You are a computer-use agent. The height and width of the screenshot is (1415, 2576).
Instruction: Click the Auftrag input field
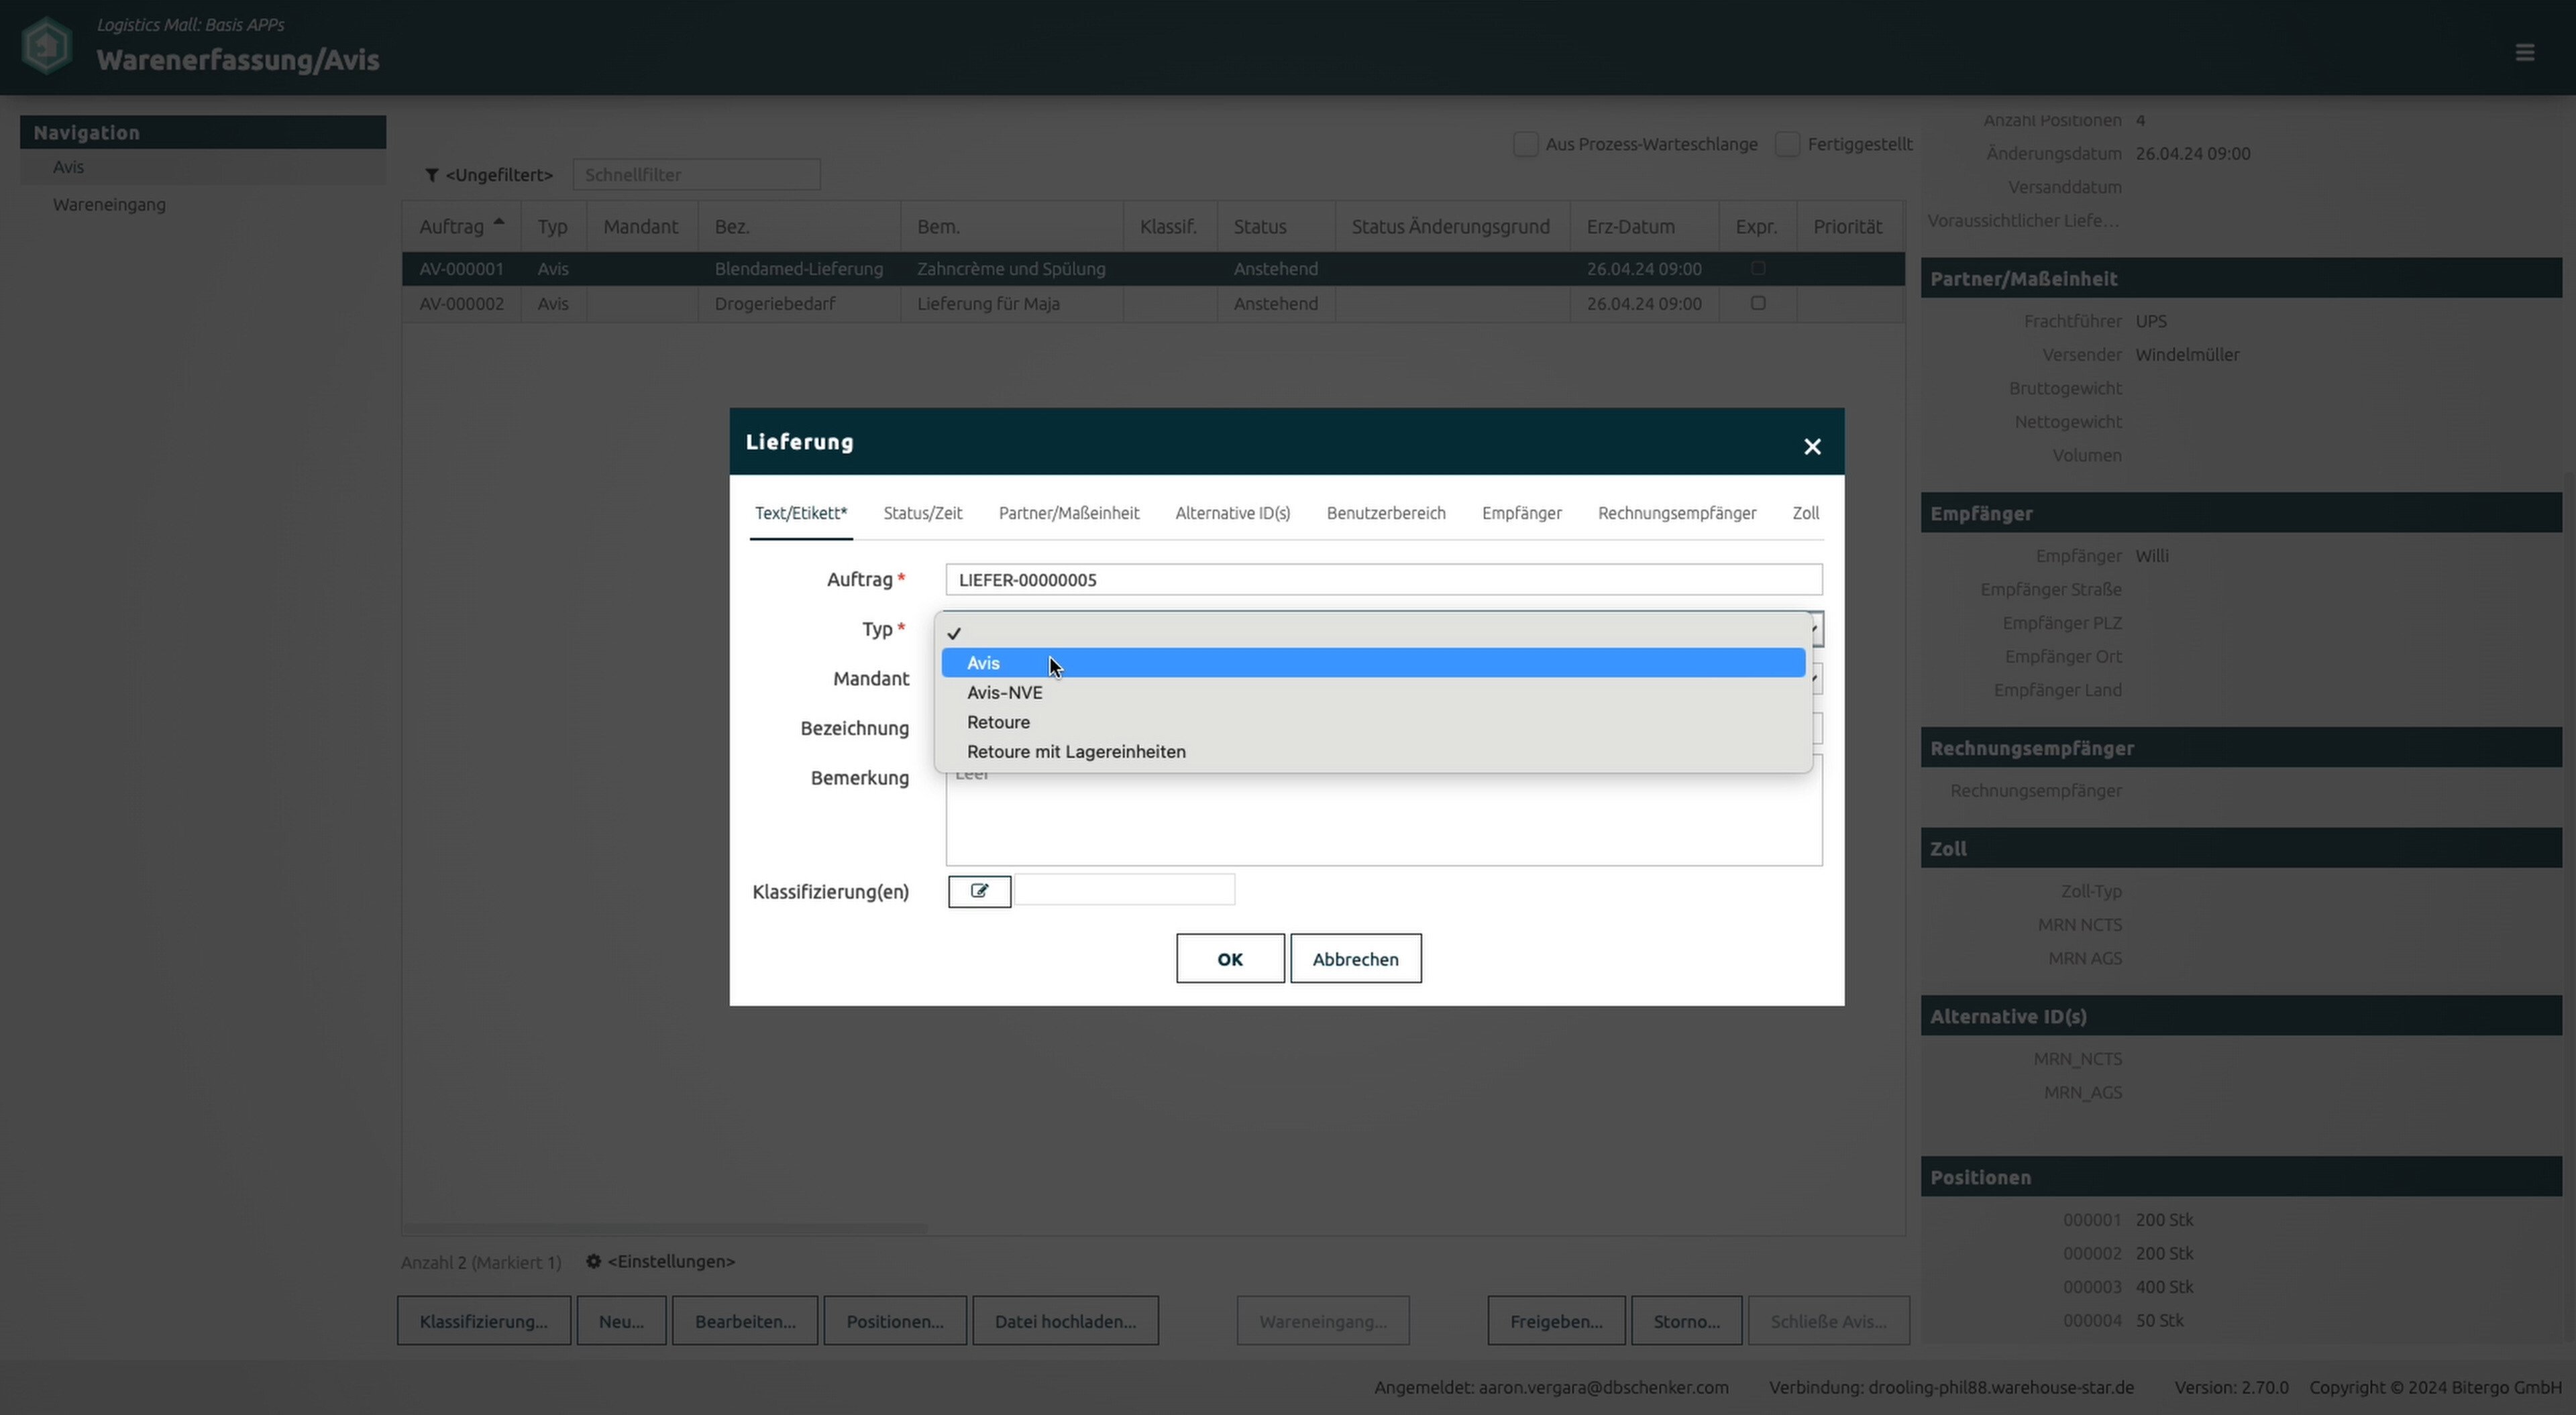[1384, 580]
